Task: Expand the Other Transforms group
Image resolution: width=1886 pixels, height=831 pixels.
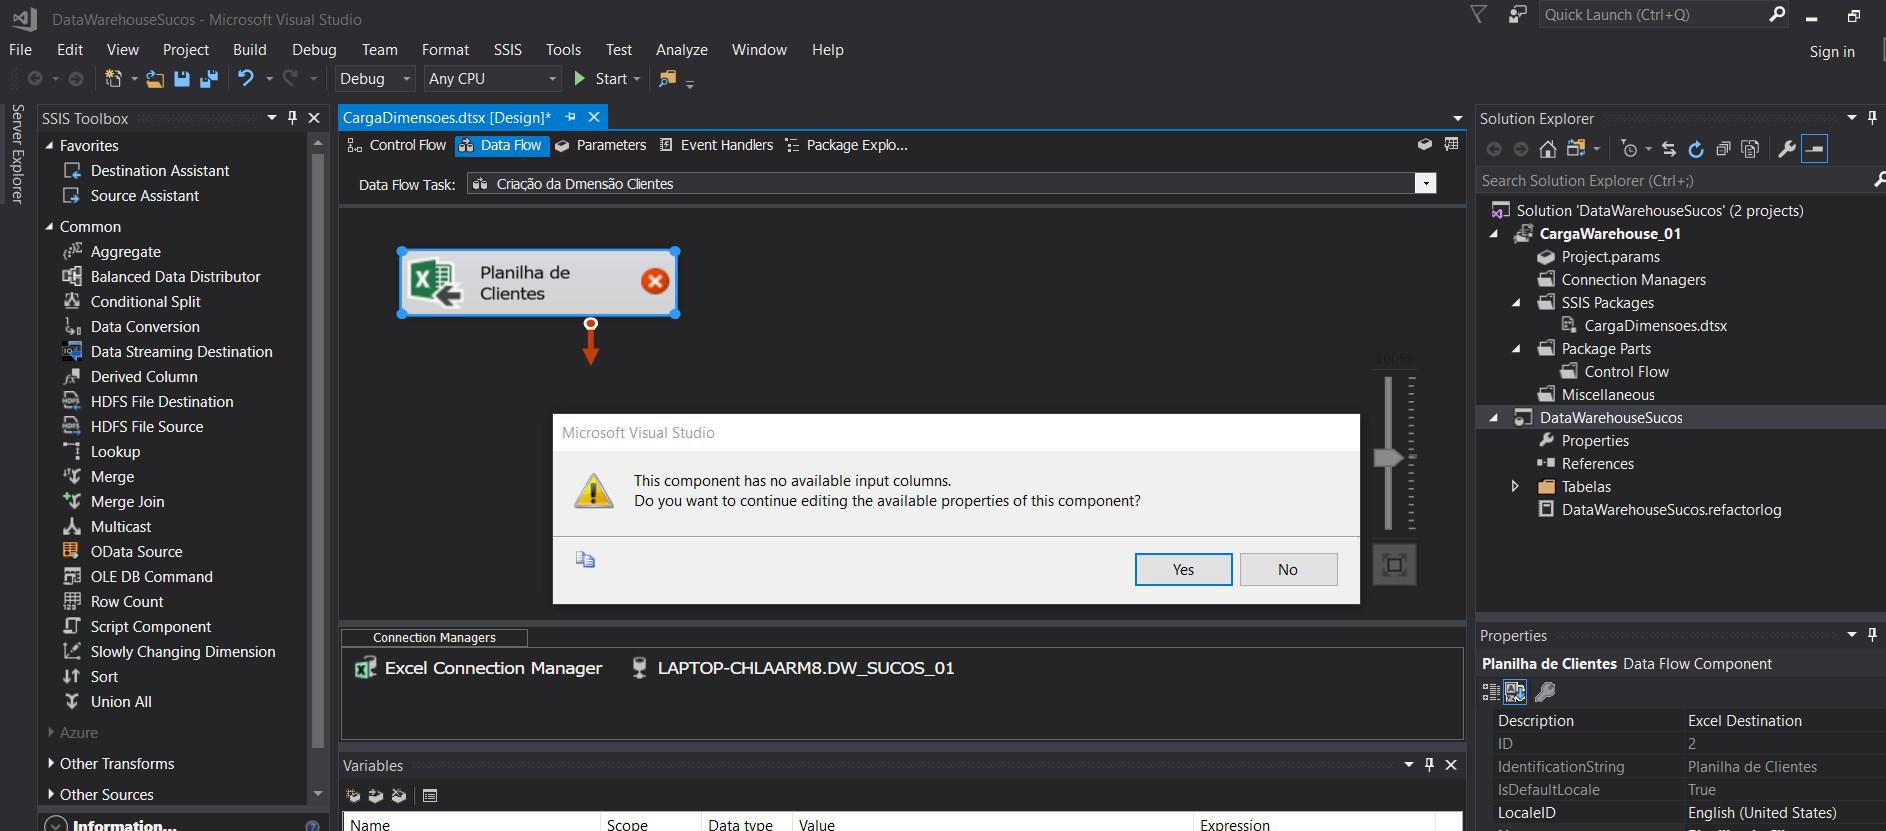Action: [51, 763]
